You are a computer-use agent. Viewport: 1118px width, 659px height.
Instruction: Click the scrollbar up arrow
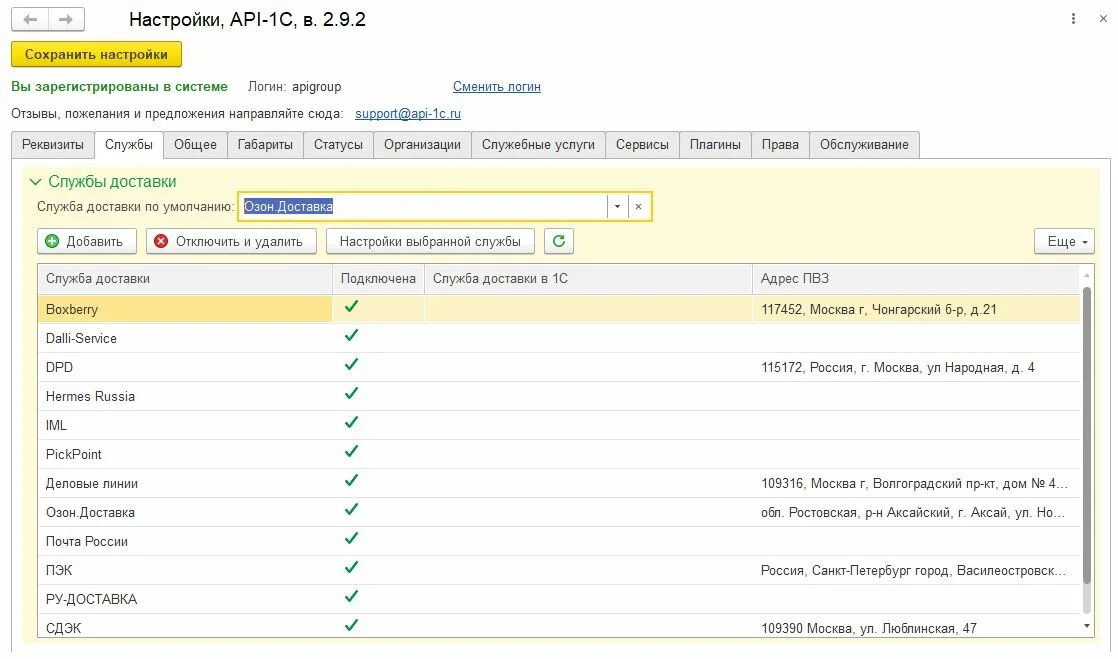(1087, 275)
